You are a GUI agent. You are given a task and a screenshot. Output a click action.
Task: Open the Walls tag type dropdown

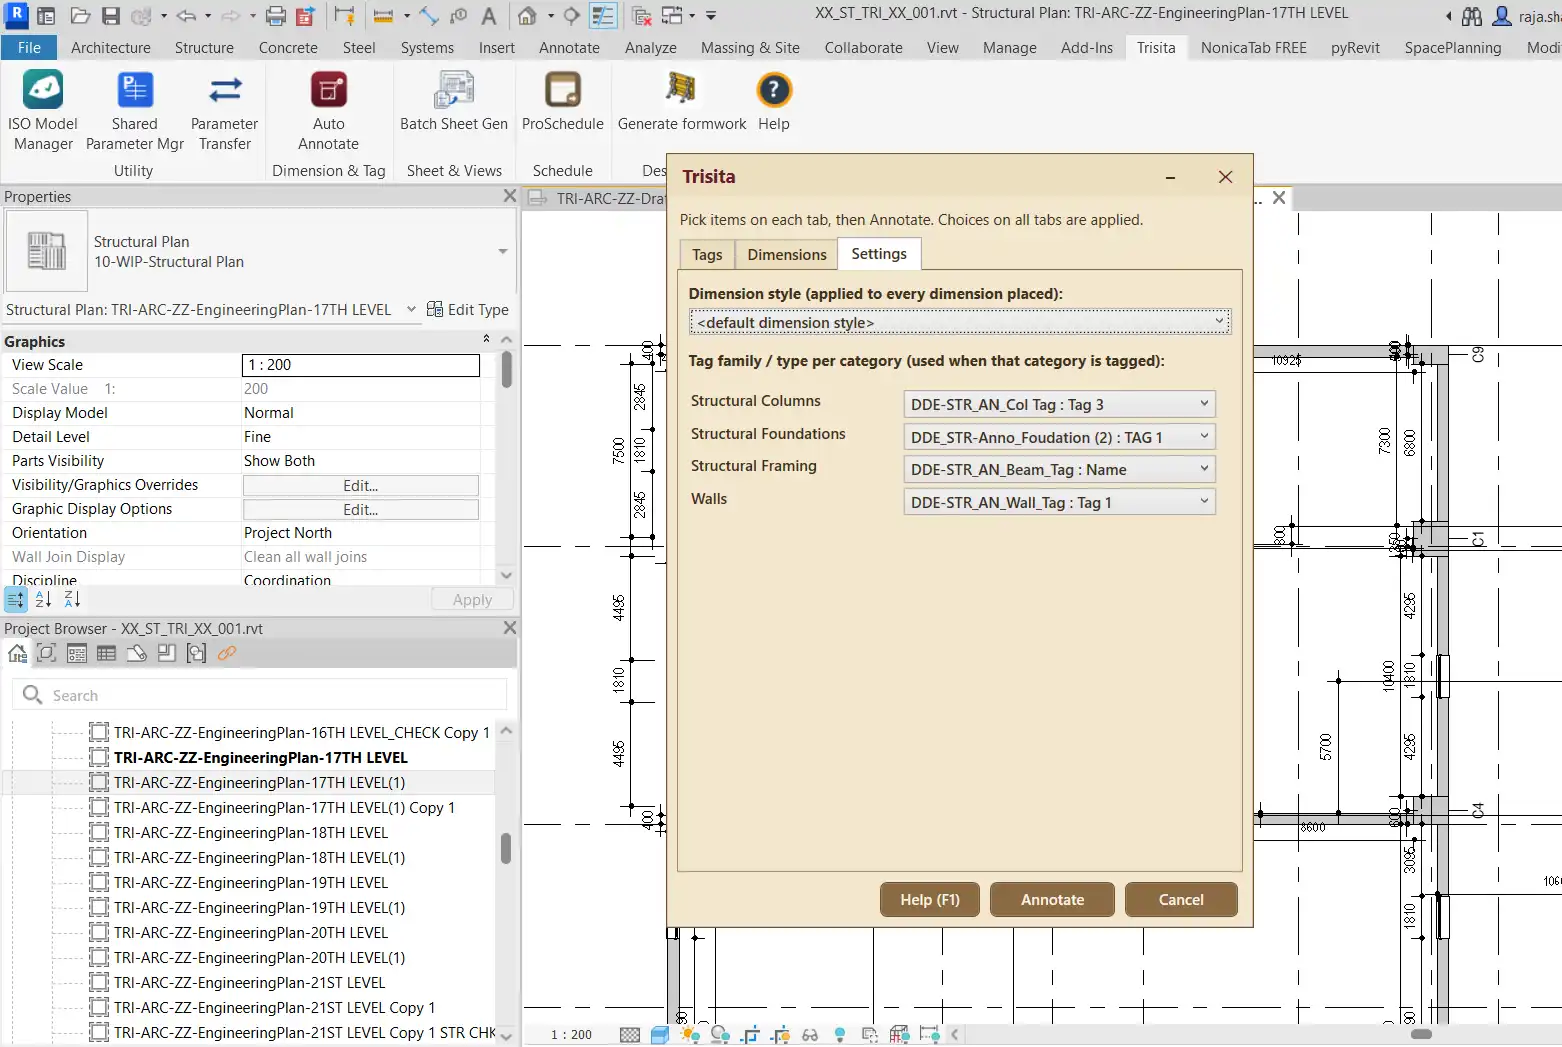click(1059, 502)
